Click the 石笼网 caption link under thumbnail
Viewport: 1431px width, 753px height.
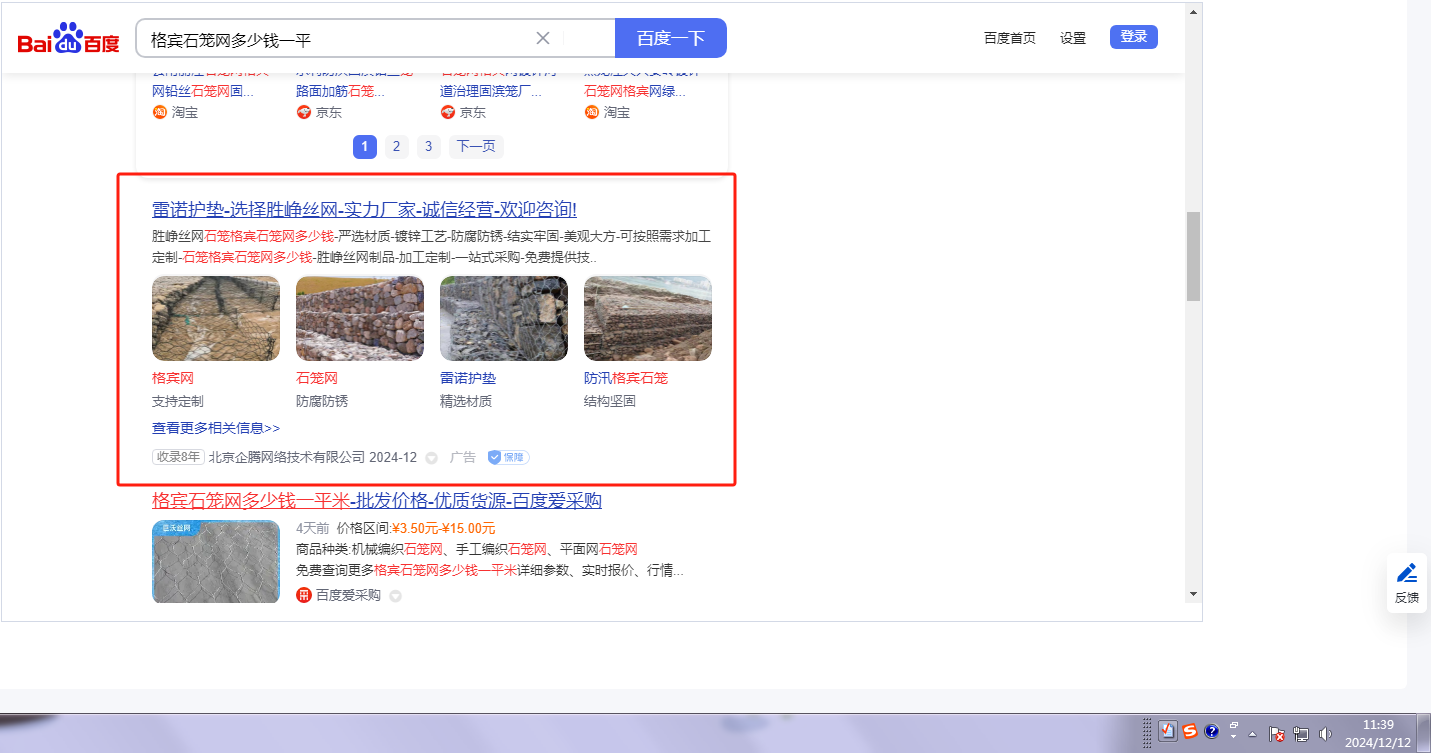(x=317, y=378)
